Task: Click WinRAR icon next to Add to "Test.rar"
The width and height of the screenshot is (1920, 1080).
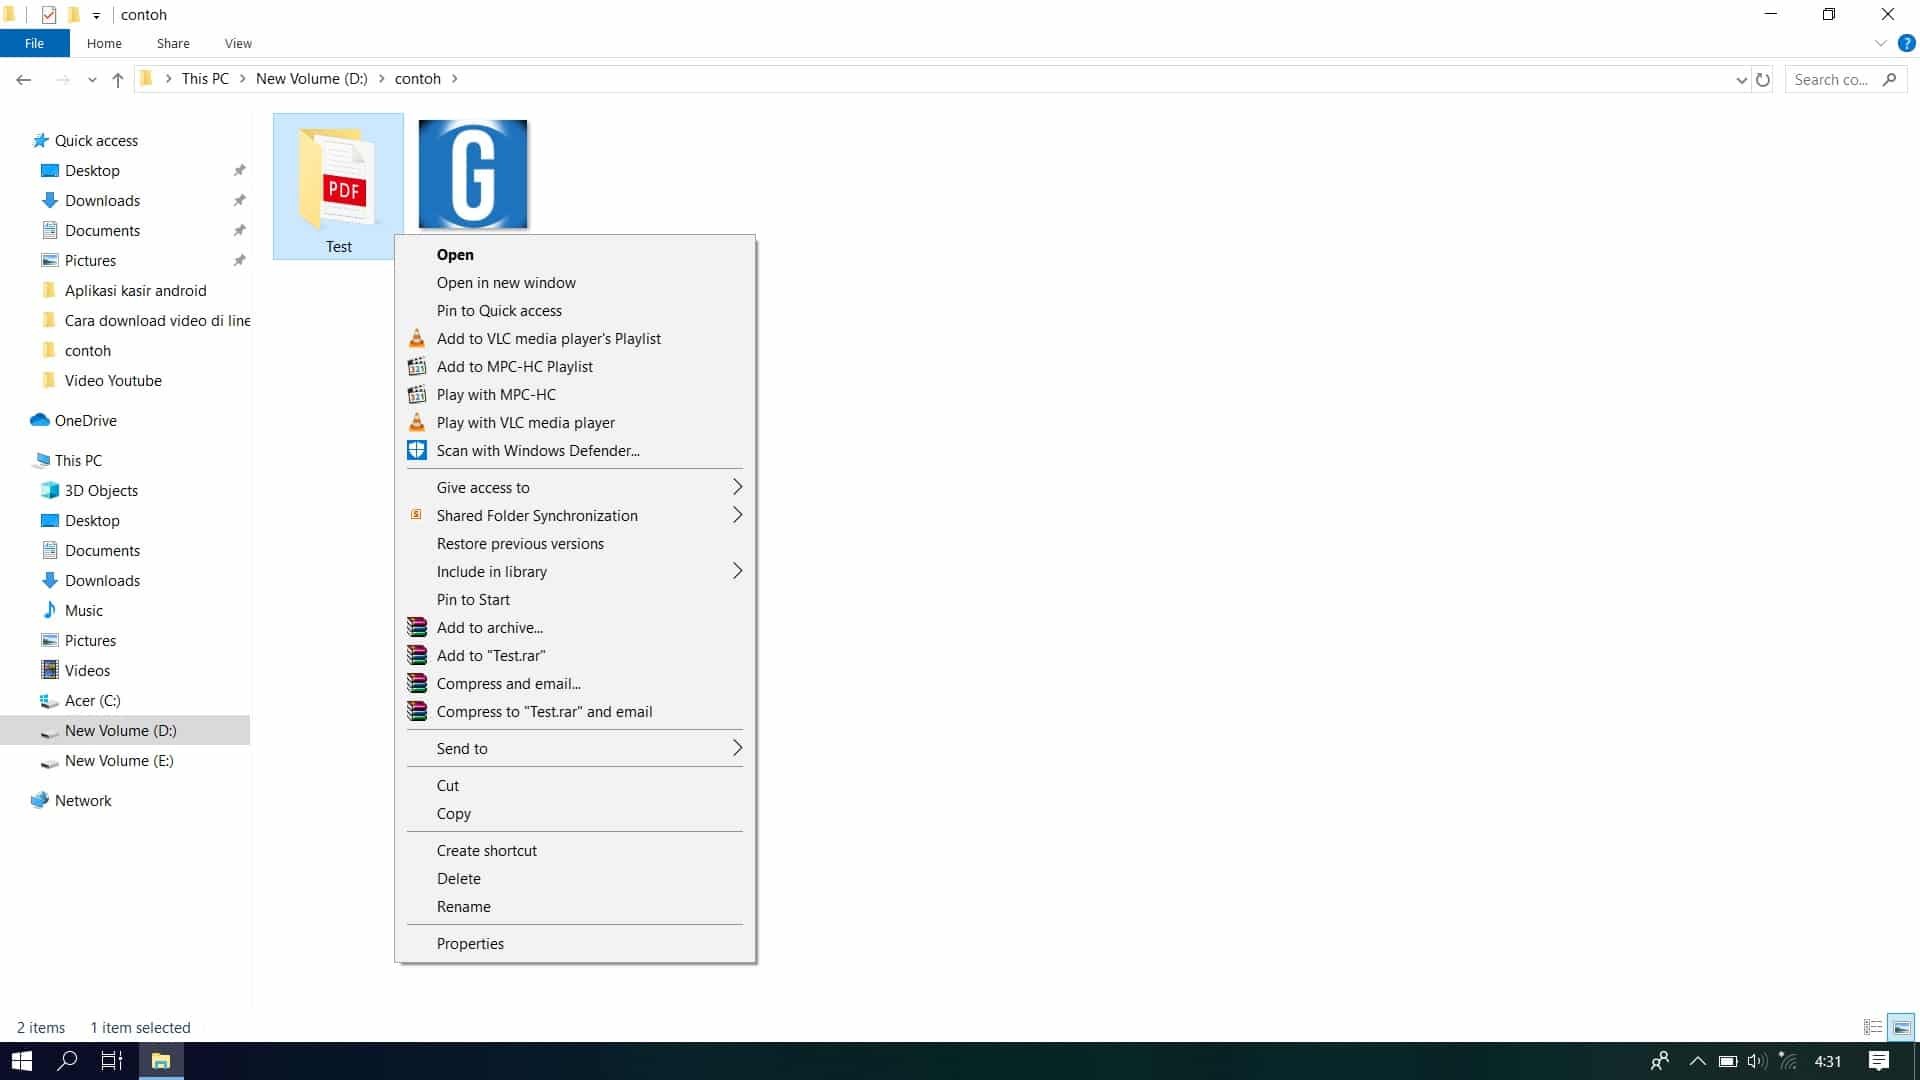Action: [x=417, y=655]
